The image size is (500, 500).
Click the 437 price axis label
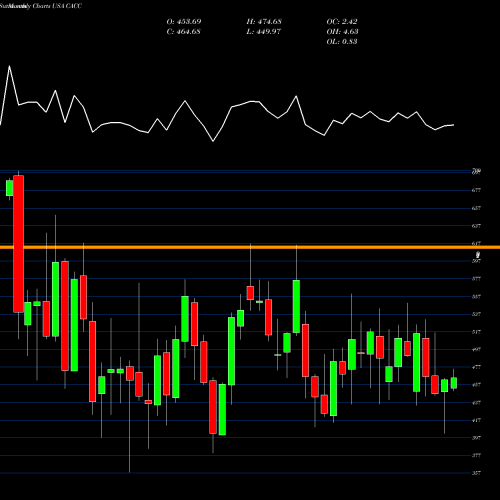(x=476, y=403)
